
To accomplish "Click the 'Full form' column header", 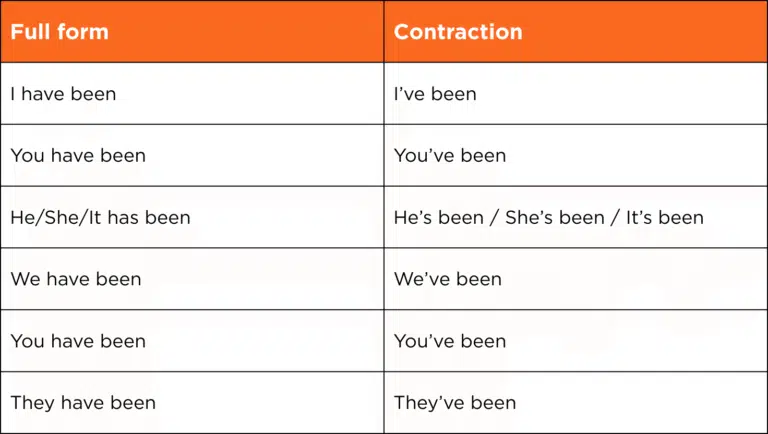I will (59, 31).
